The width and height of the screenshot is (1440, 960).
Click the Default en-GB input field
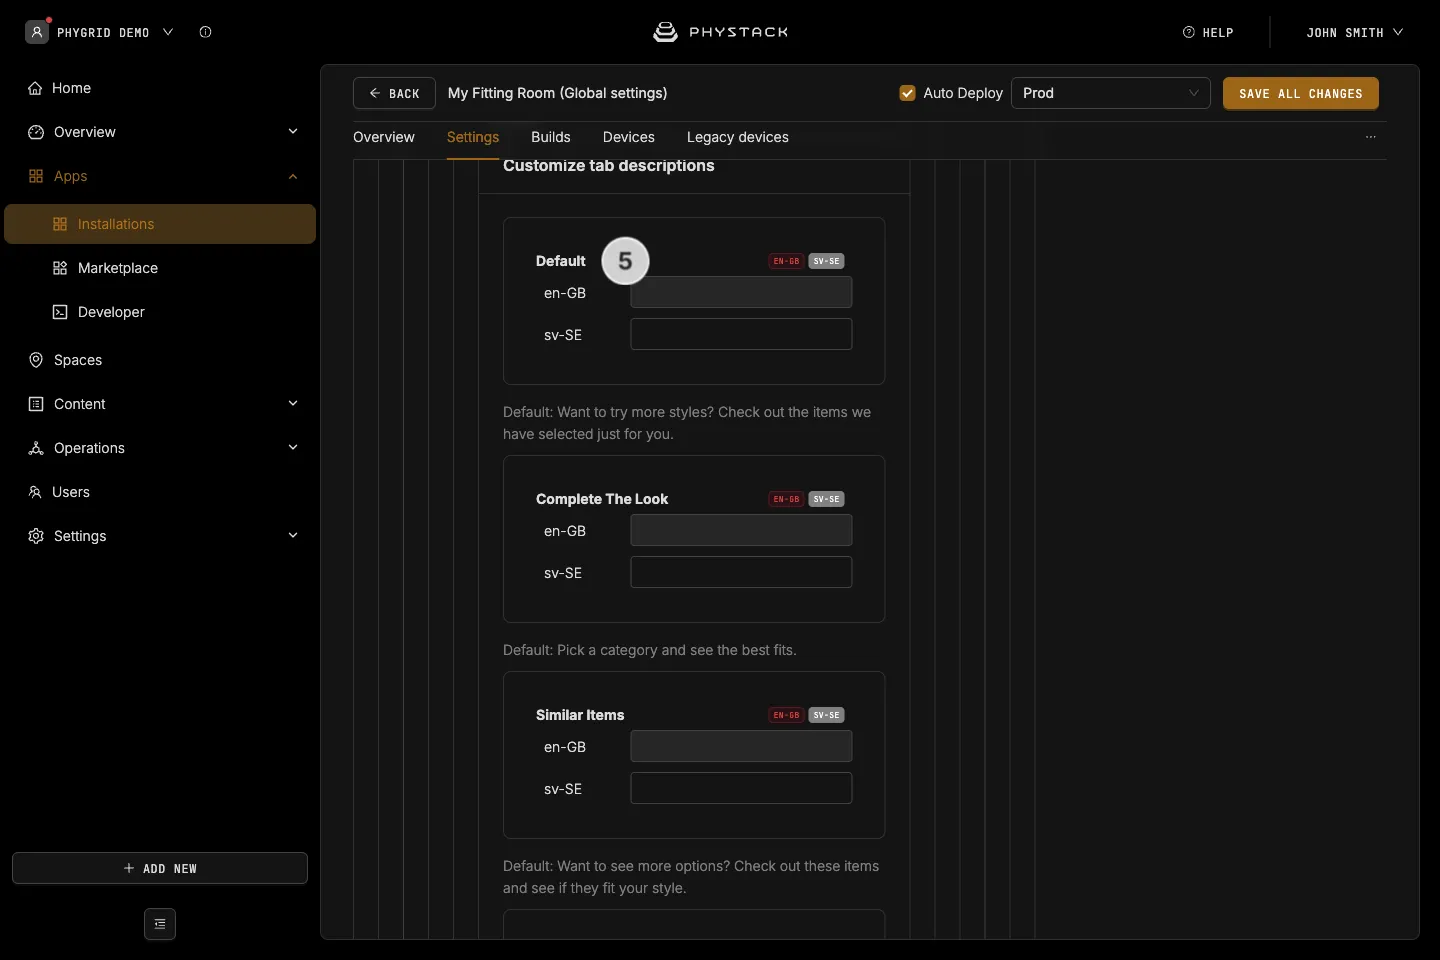point(741,292)
